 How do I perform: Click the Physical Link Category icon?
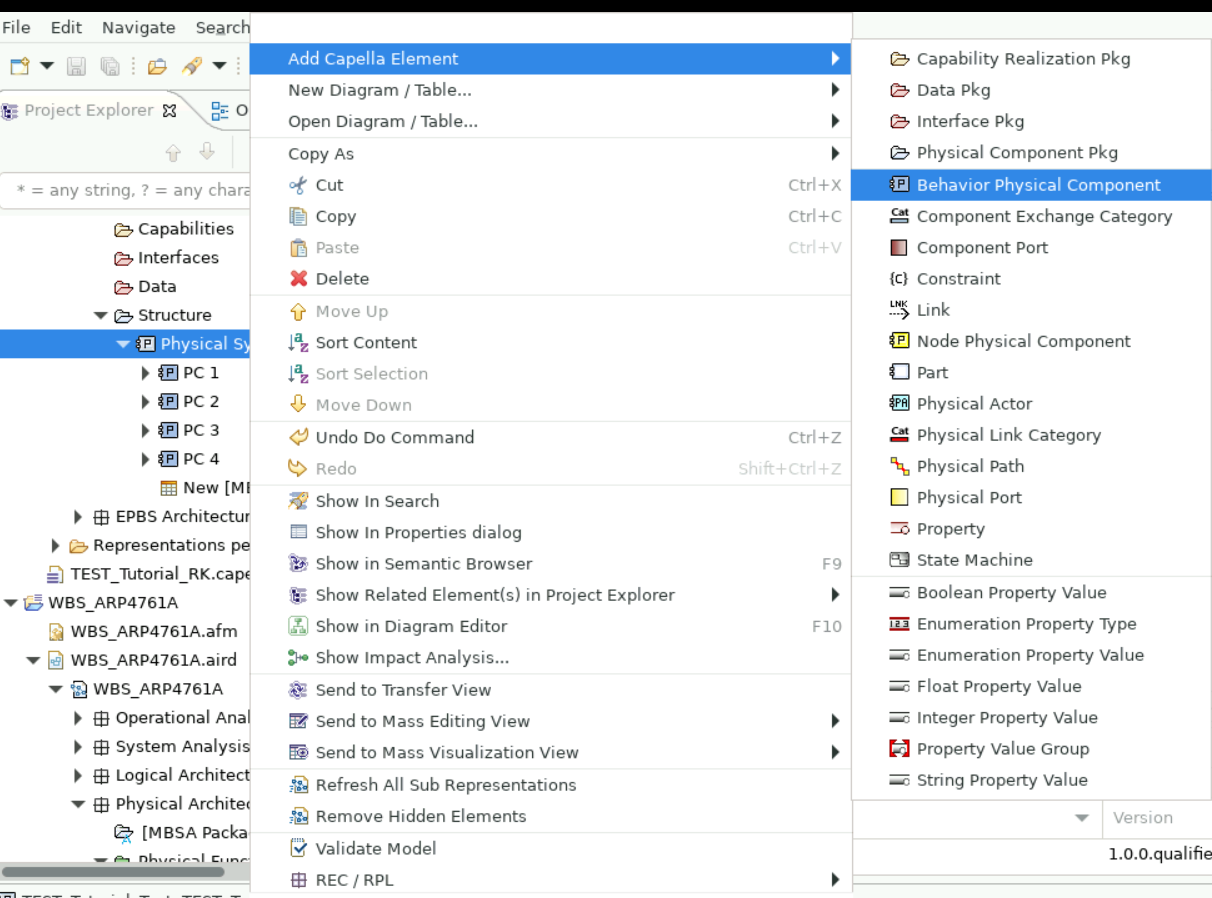click(899, 435)
